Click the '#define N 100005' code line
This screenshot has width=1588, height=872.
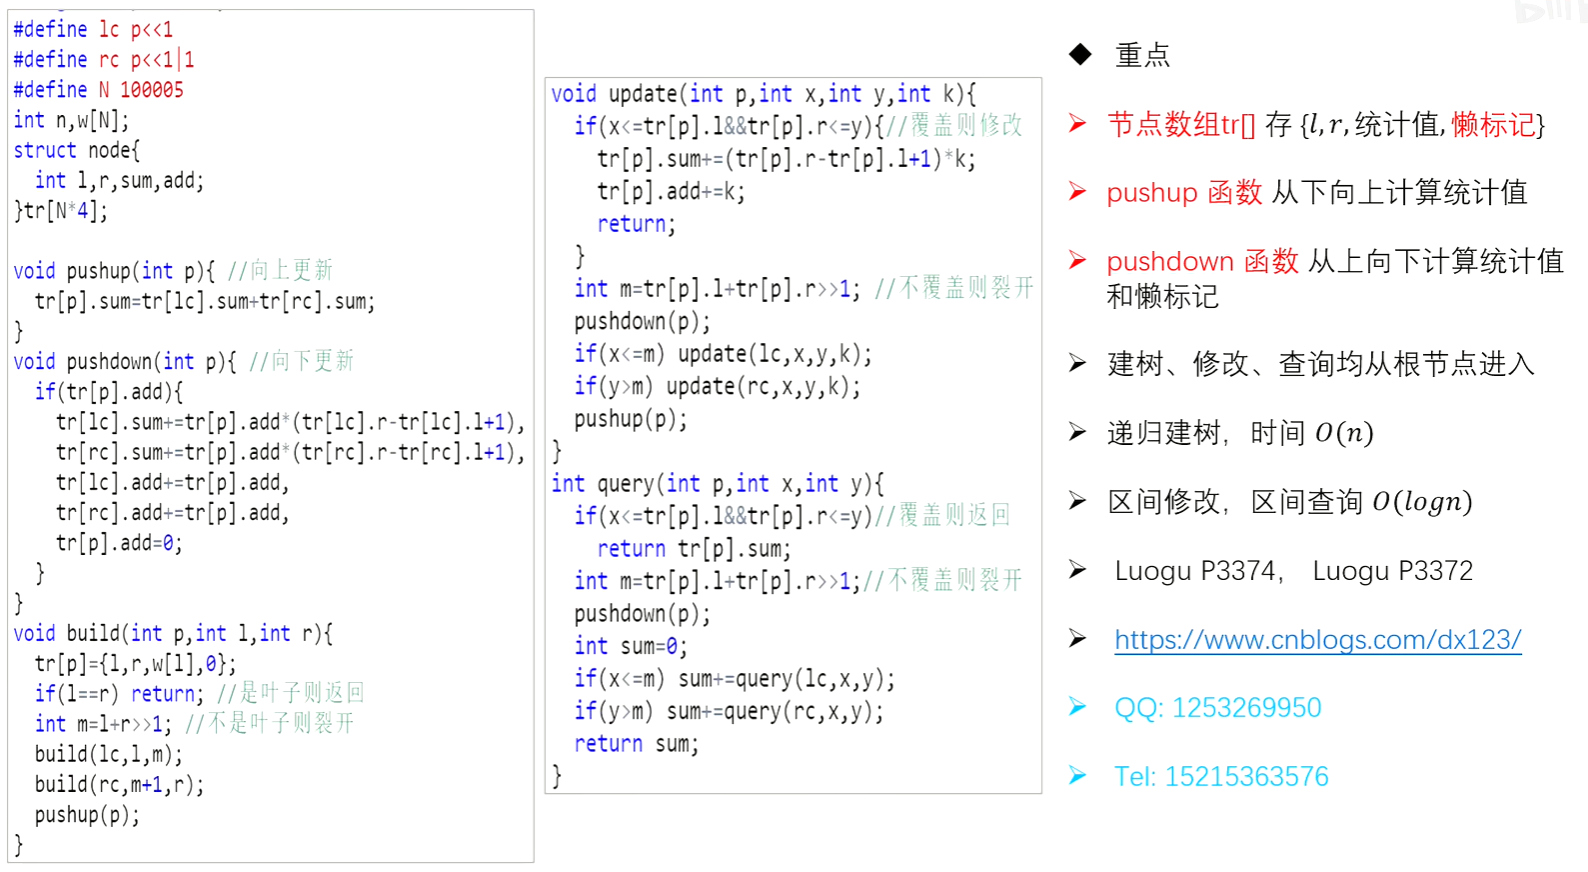point(98,89)
